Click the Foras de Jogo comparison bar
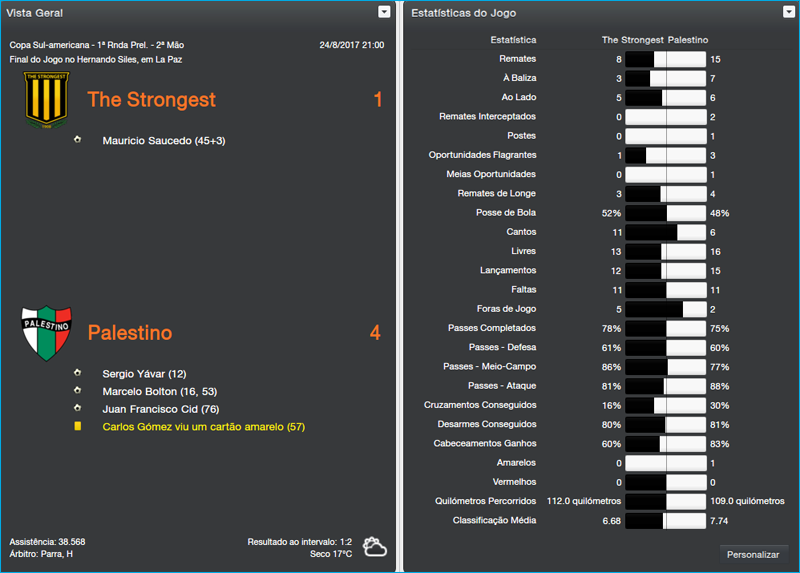800x573 pixels. 666,309
